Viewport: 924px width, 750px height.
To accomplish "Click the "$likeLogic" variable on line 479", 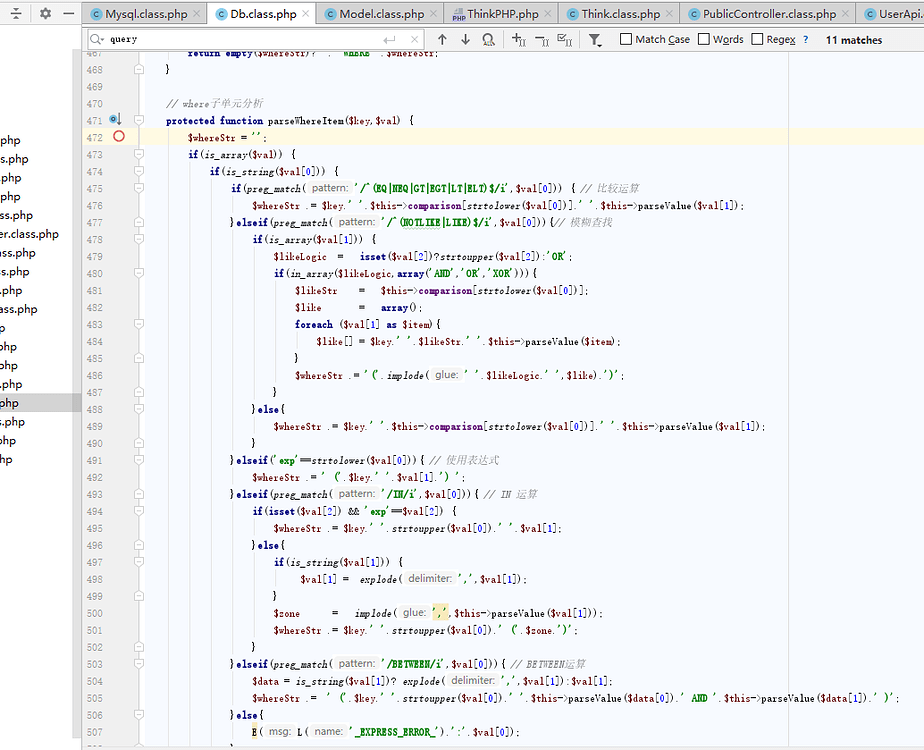I will coord(300,256).
